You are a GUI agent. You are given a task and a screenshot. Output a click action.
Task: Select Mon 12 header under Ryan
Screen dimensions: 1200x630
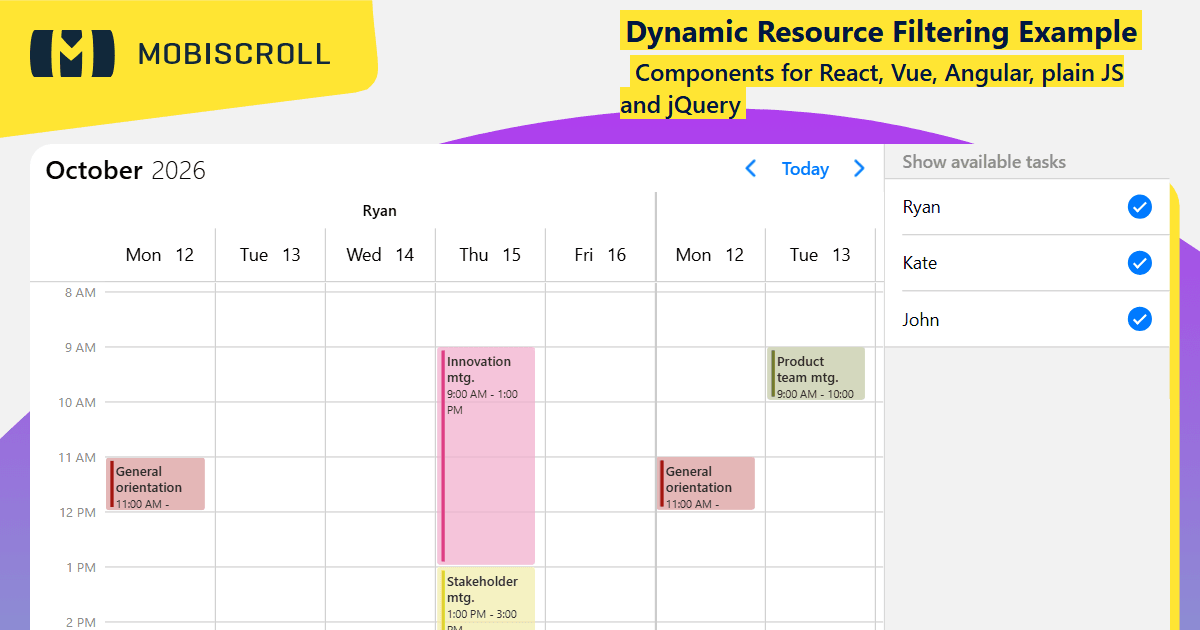point(160,255)
